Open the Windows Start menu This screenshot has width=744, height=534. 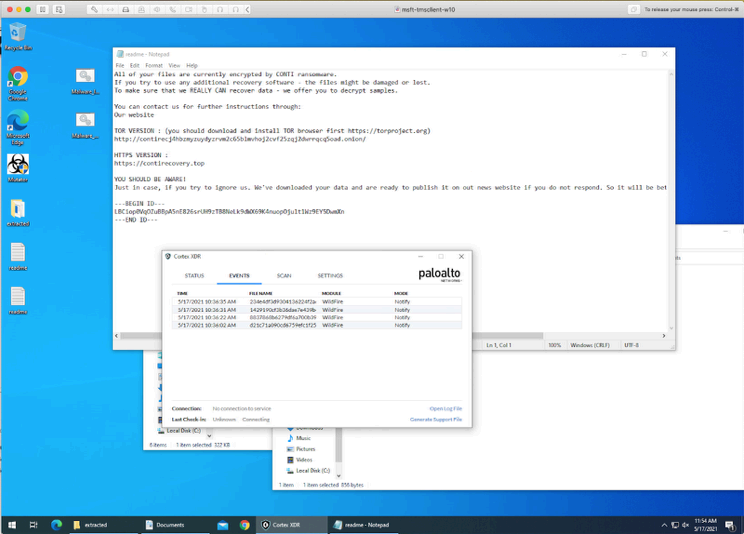(12, 525)
